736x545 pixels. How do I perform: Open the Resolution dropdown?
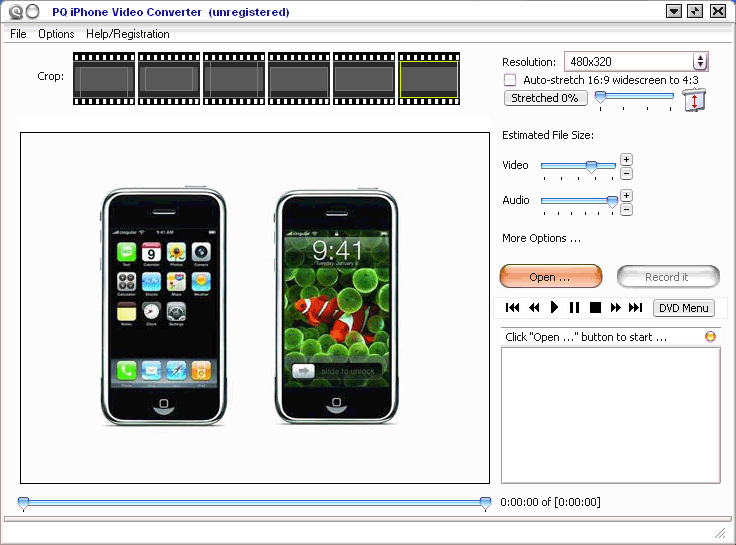point(700,62)
